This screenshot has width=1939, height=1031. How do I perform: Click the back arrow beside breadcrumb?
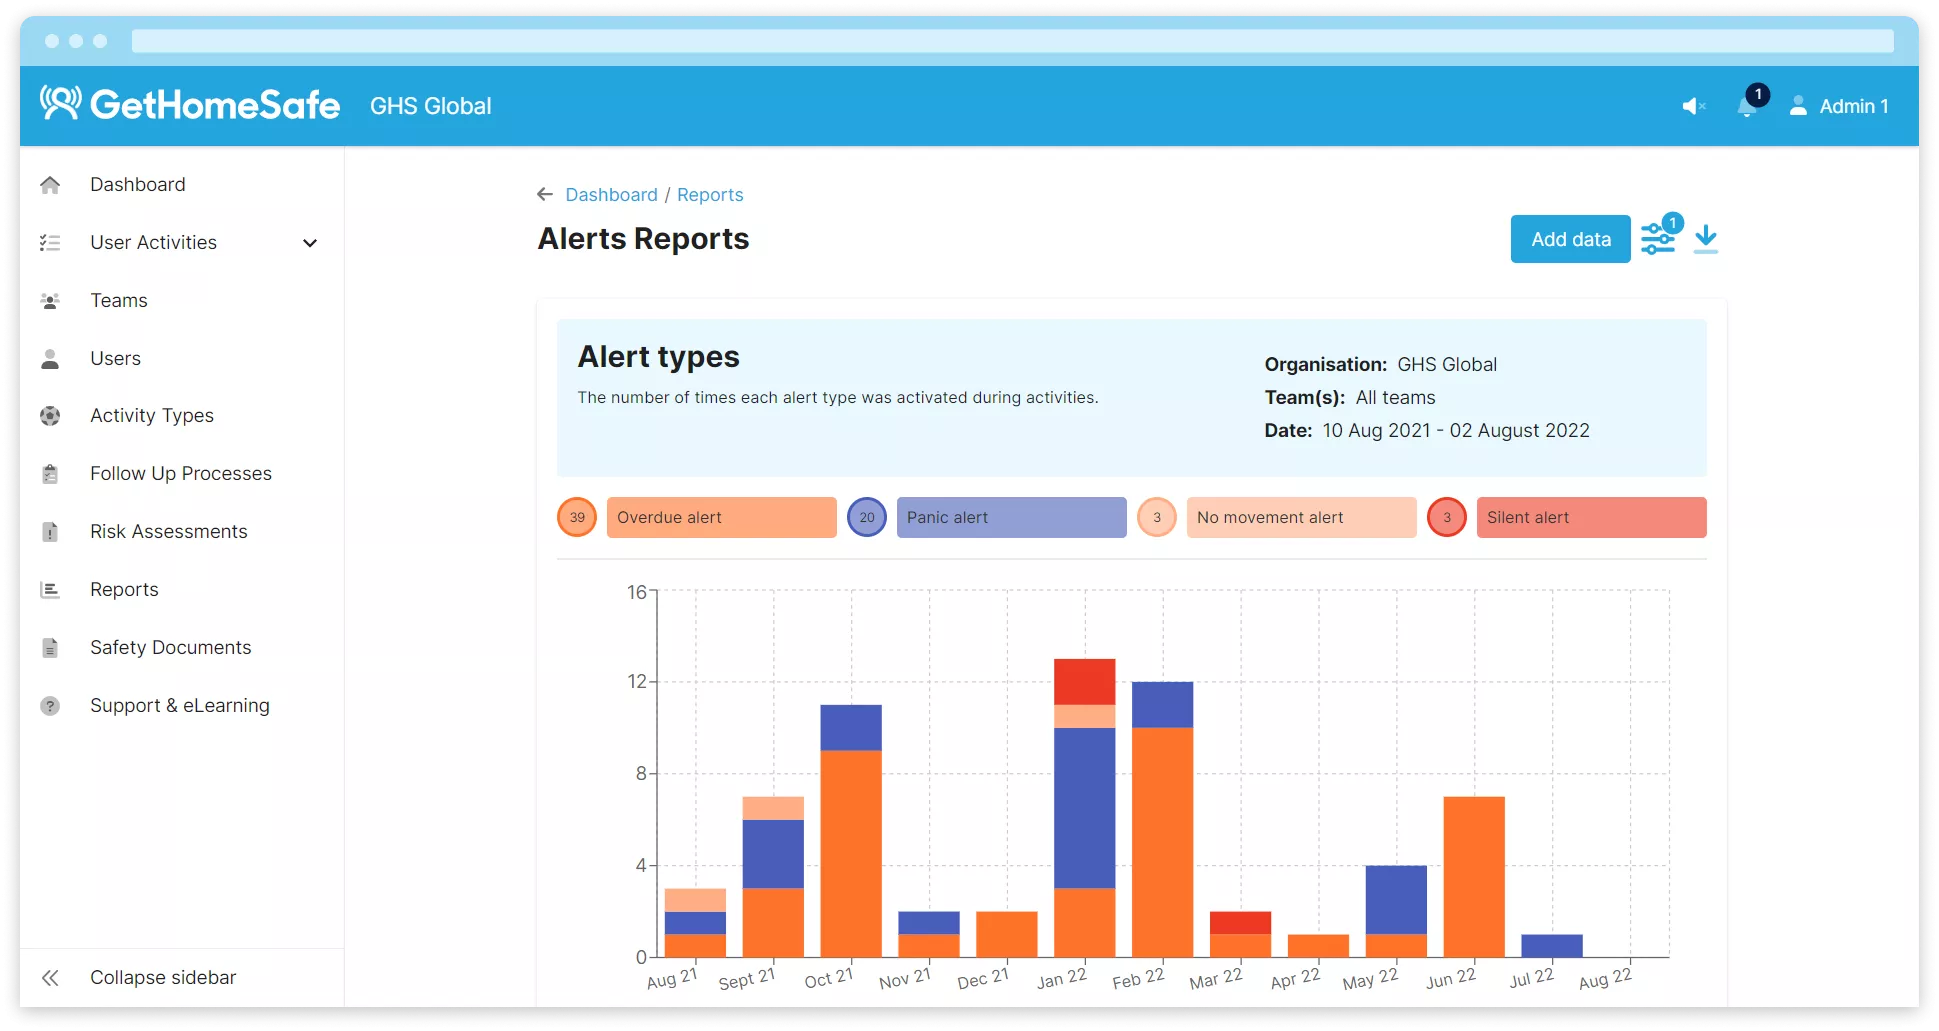(x=545, y=194)
